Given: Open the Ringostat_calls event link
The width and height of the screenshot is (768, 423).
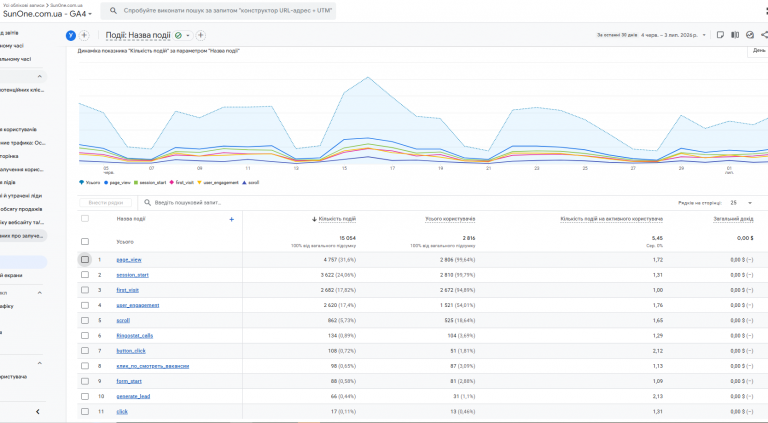Looking at the screenshot, I should (135, 336).
